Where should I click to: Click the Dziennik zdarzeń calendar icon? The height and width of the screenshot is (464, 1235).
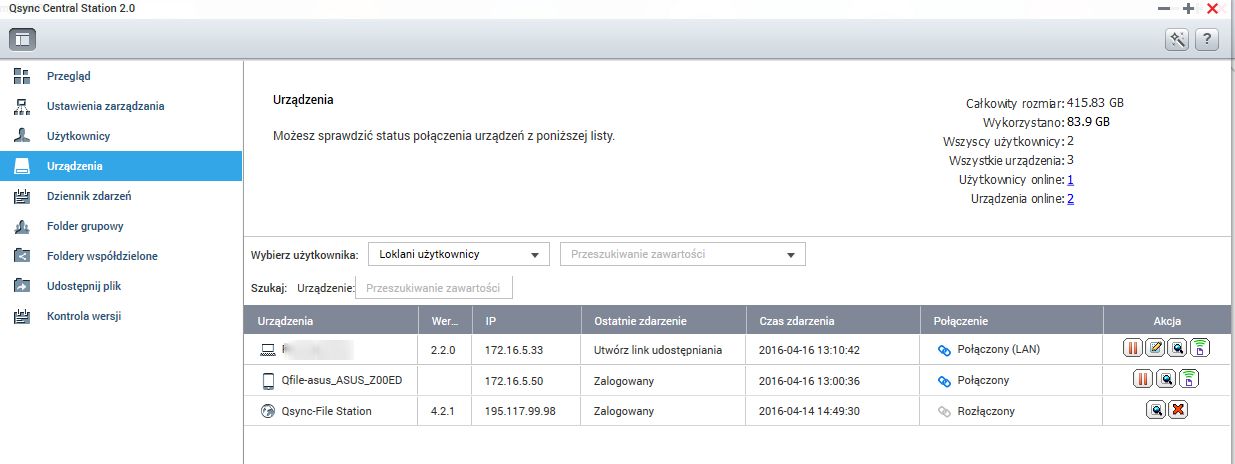(x=22, y=196)
